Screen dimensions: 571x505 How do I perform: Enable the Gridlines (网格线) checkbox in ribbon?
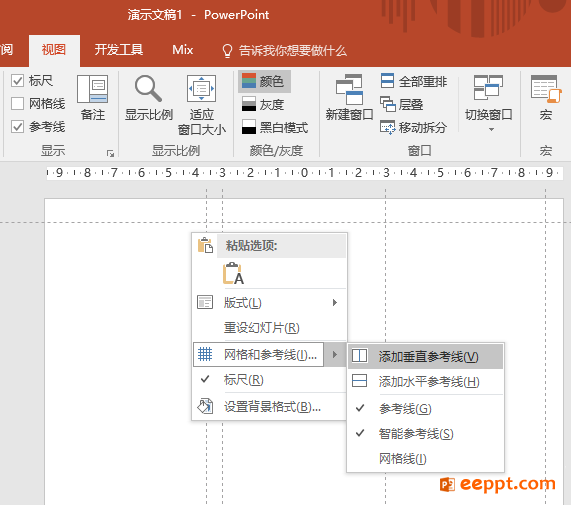[x=17, y=103]
